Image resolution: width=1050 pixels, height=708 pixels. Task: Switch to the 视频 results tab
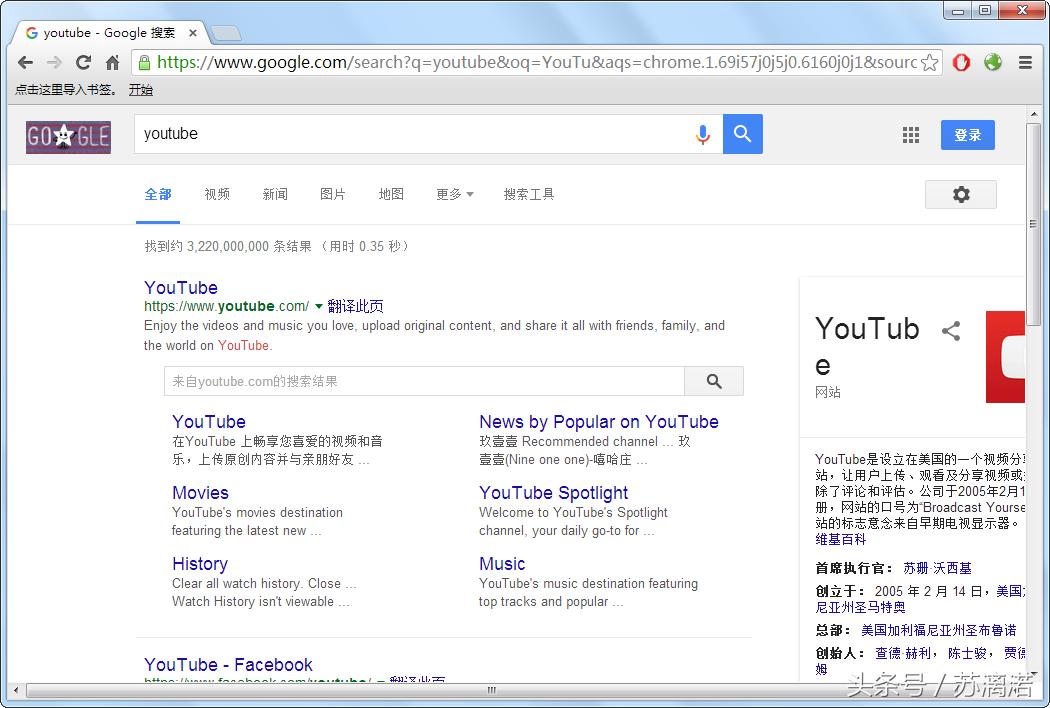pos(217,194)
